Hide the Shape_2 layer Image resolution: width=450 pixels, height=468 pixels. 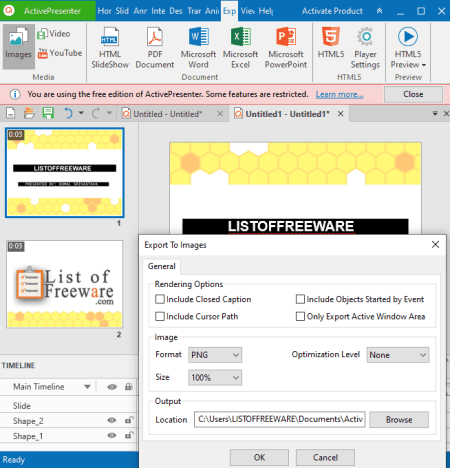click(x=112, y=420)
